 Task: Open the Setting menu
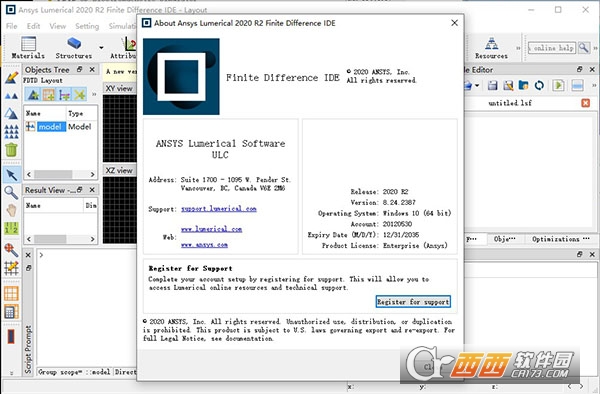pos(87,26)
